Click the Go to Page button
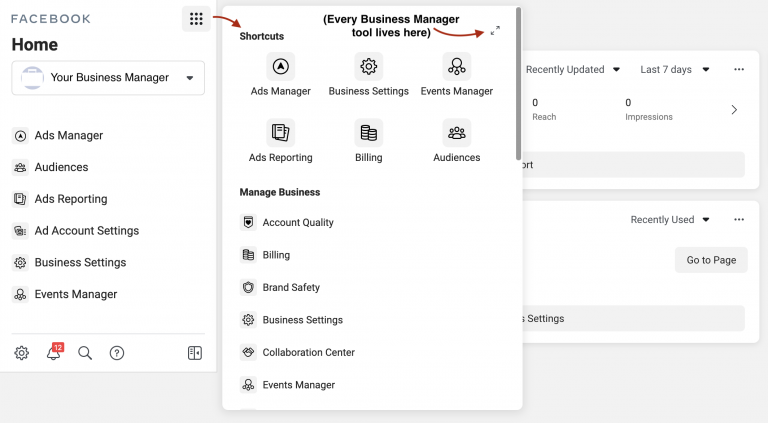The width and height of the screenshot is (768, 423). point(711,260)
